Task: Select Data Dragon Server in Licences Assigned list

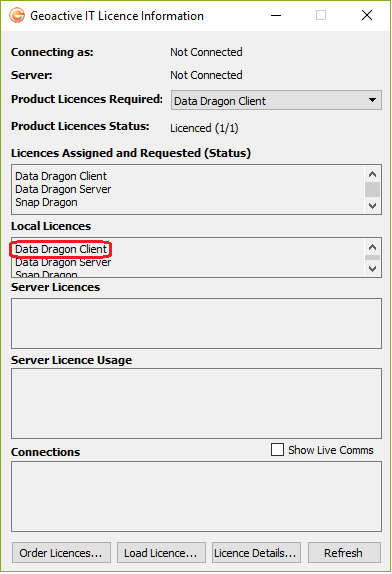Action: (x=63, y=189)
